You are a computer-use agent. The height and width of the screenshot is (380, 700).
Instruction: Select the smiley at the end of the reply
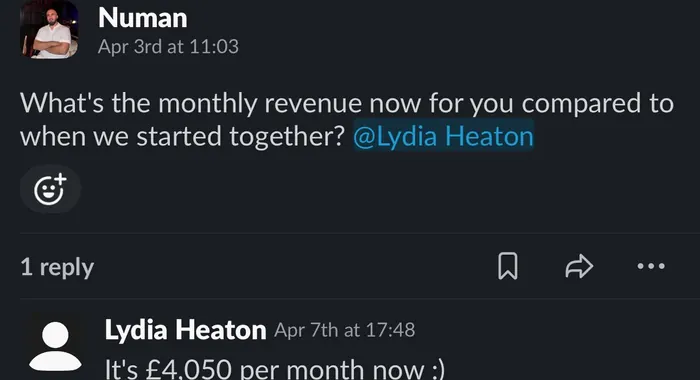pos(437,370)
